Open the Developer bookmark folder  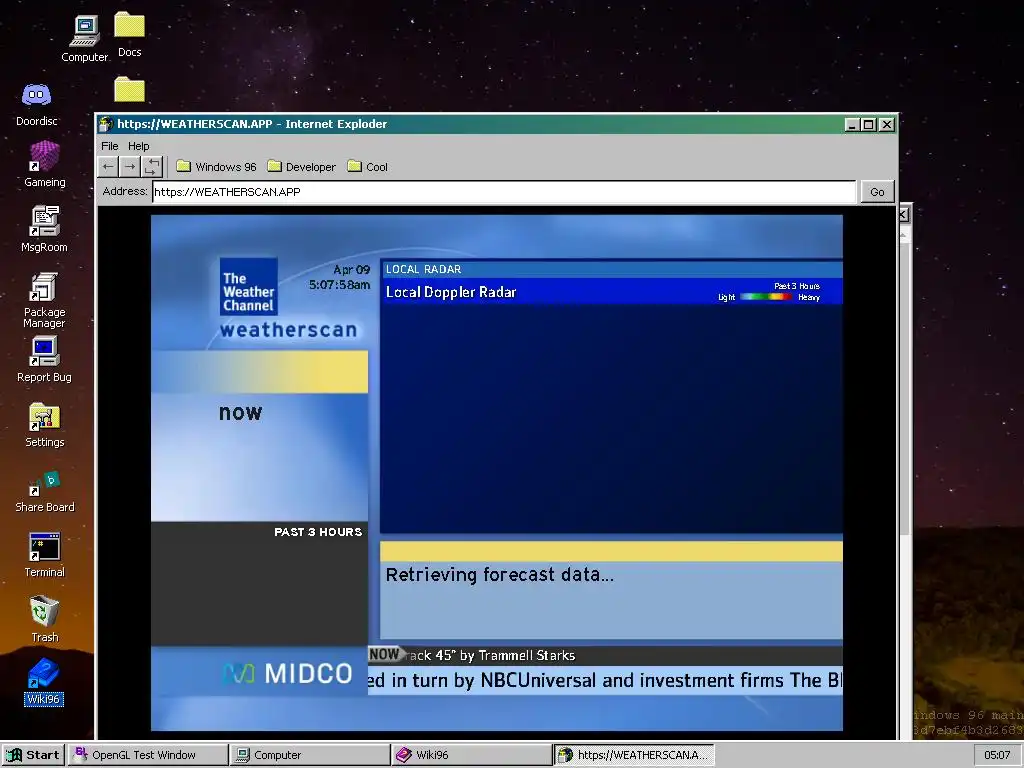[x=302, y=167]
